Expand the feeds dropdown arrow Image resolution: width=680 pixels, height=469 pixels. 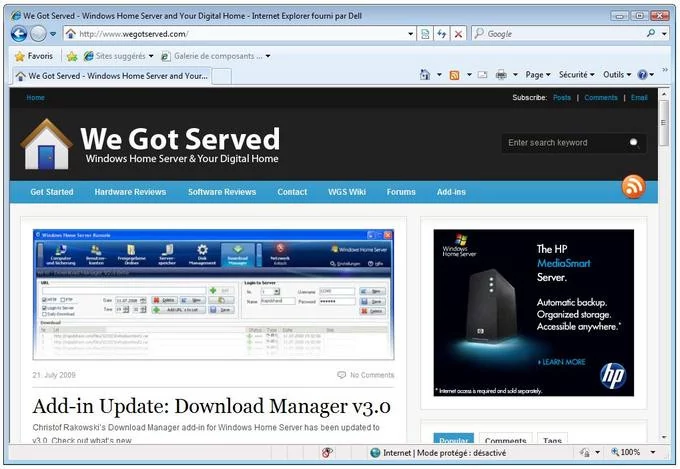tap(469, 75)
